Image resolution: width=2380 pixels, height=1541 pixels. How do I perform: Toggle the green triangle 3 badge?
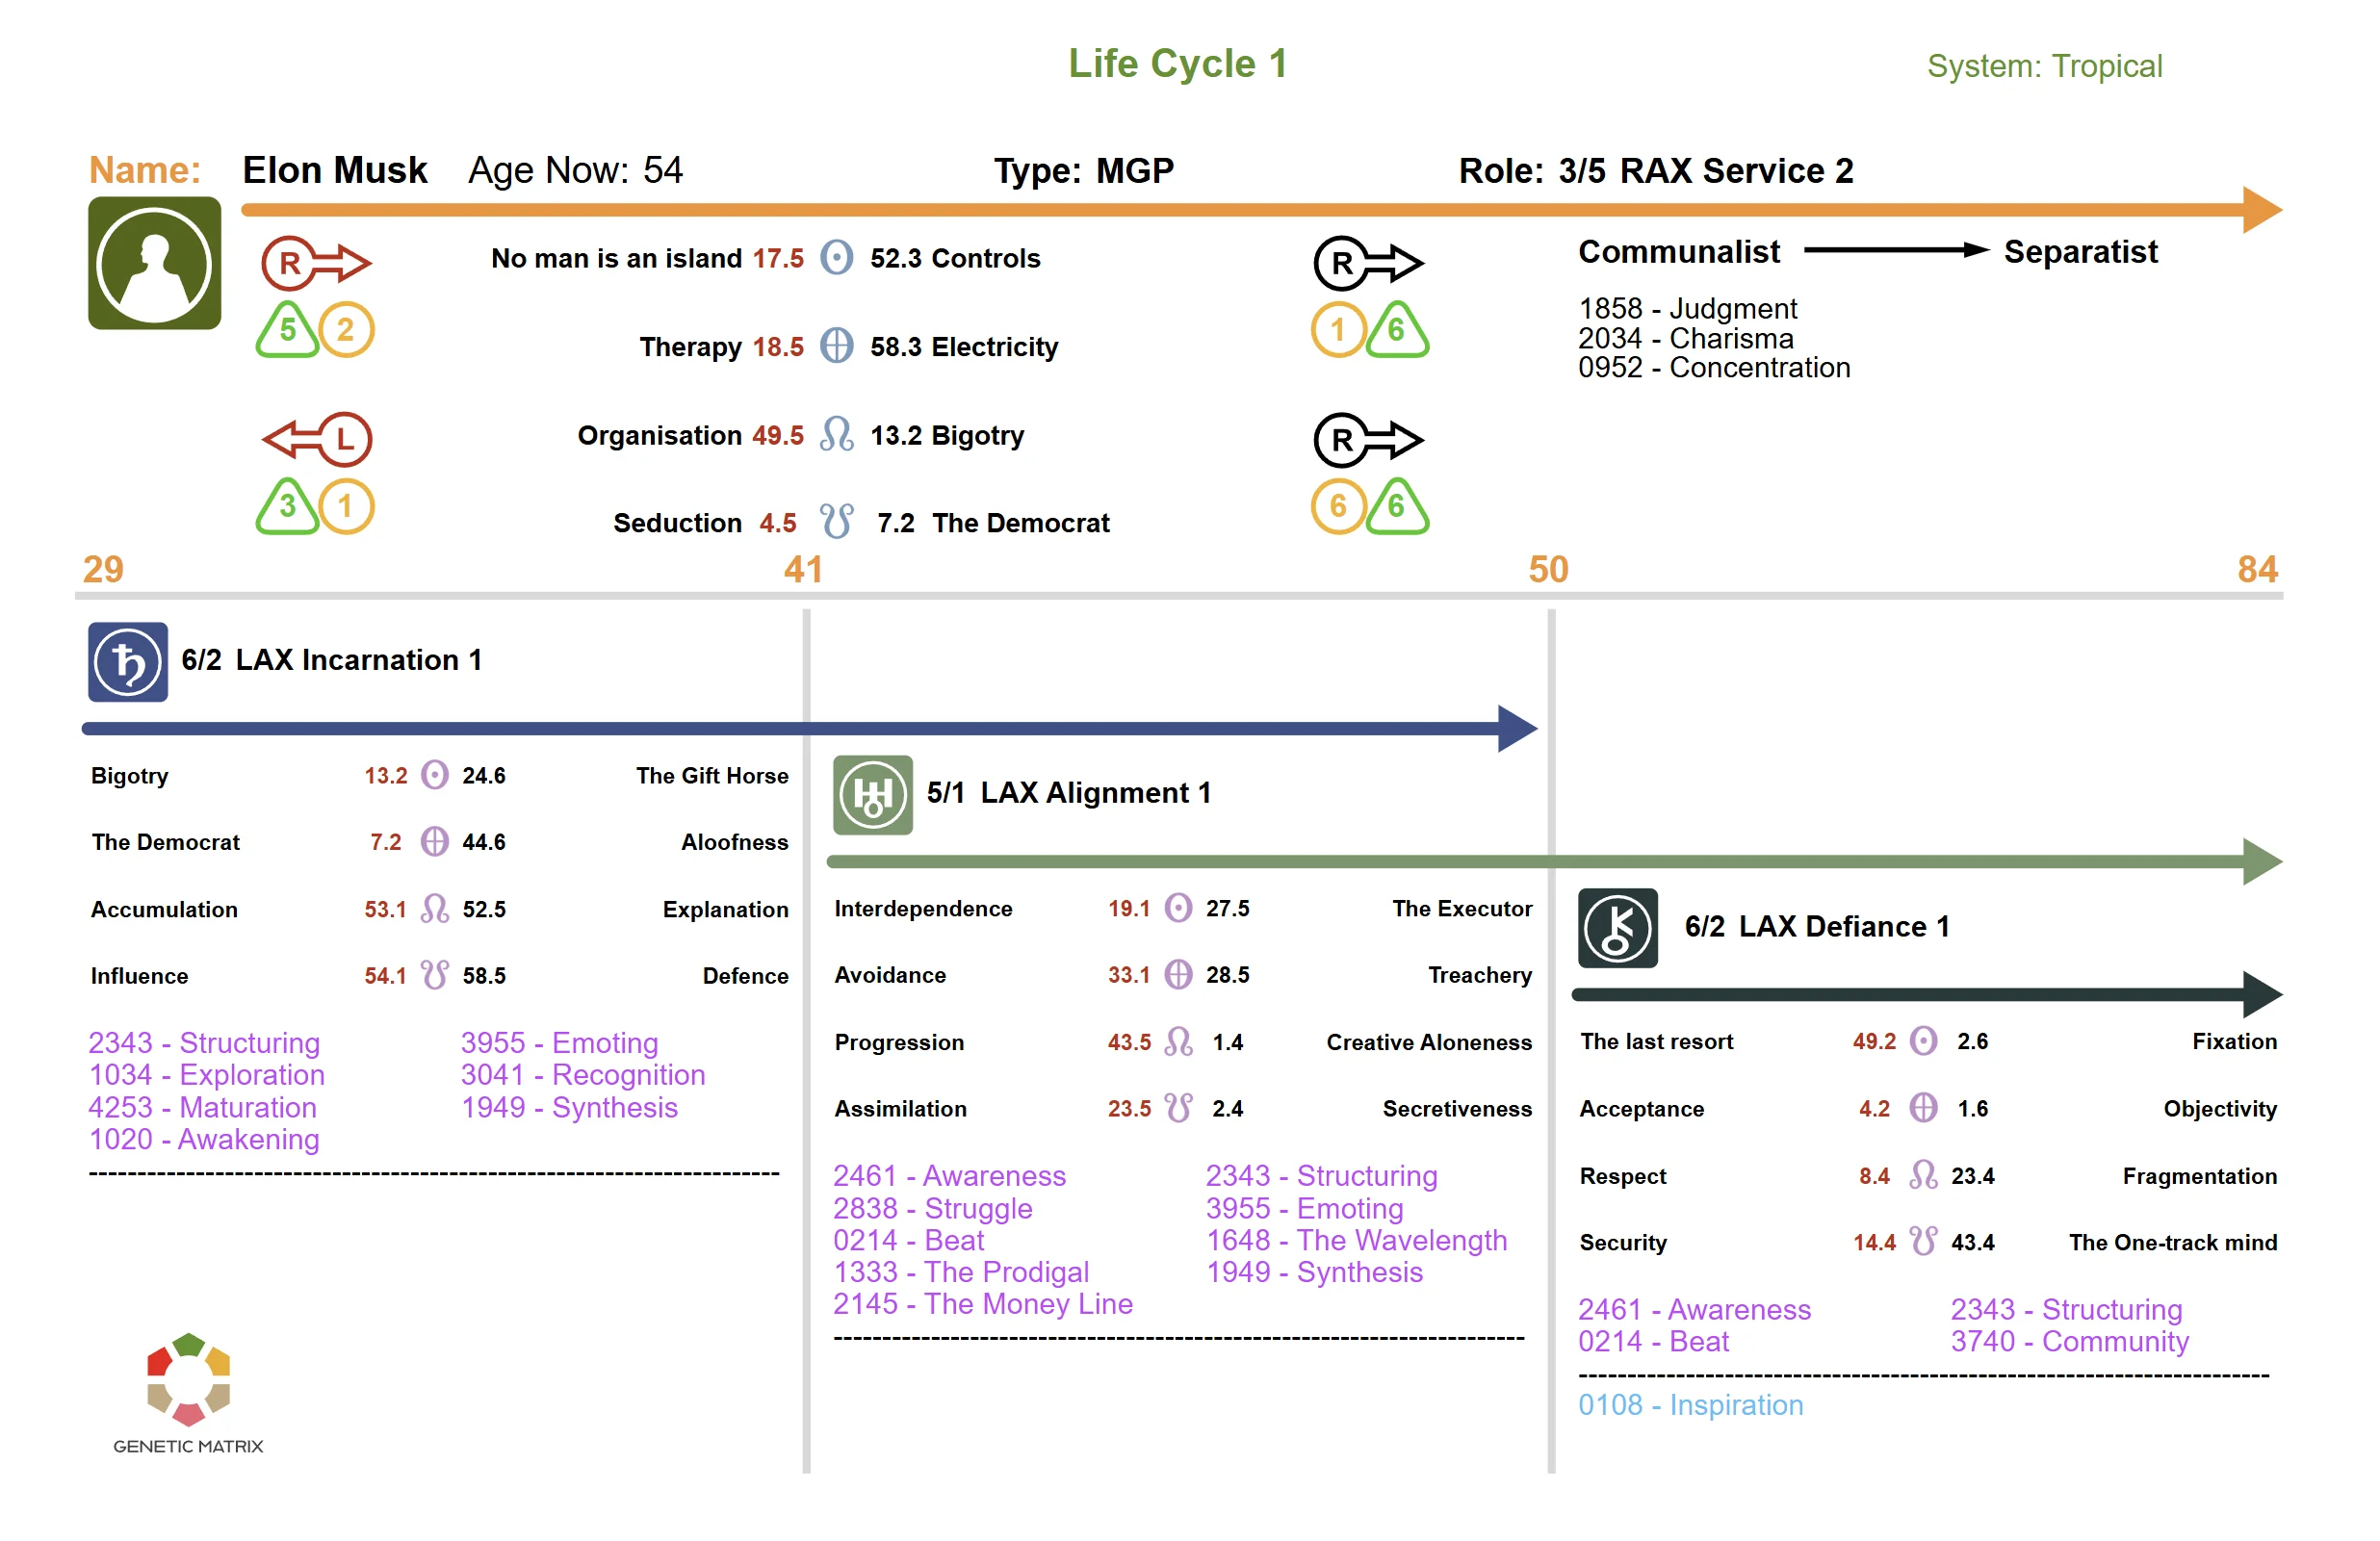click(x=288, y=505)
